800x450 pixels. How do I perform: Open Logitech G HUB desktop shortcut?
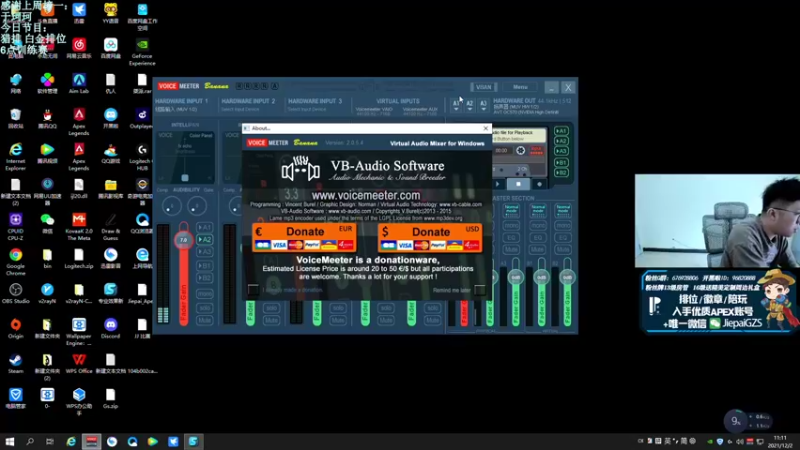tap(142, 157)
